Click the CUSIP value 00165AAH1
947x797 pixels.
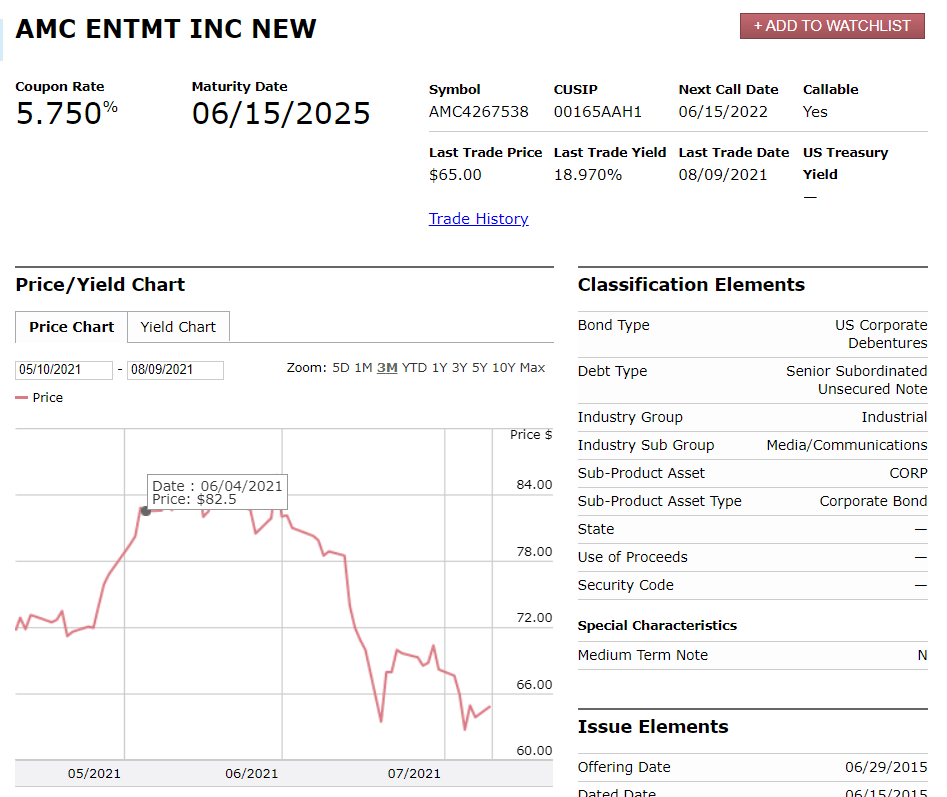click(x=597, y=112)
